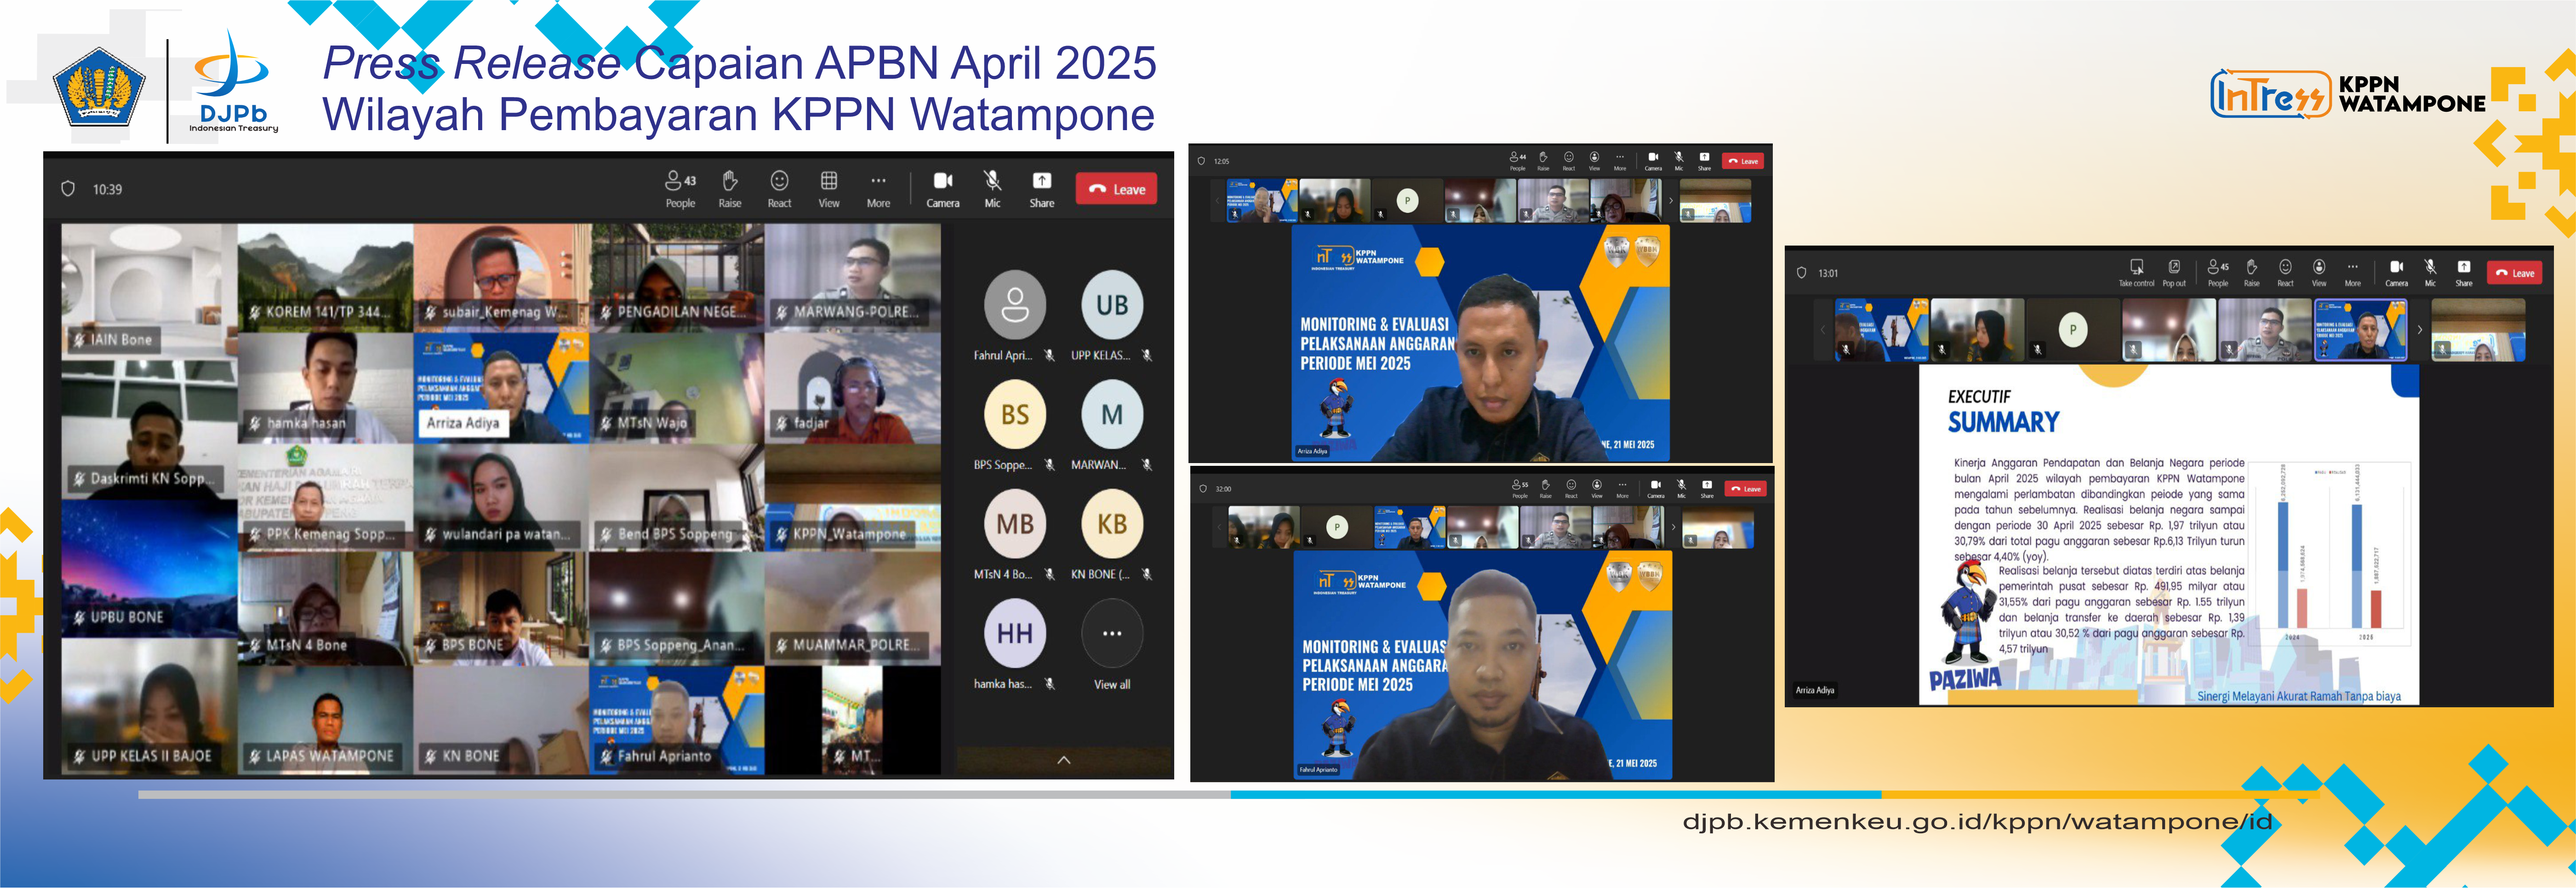
Task: Open React menu in the 32:00 meeting
Action: tap(1571, 488)
